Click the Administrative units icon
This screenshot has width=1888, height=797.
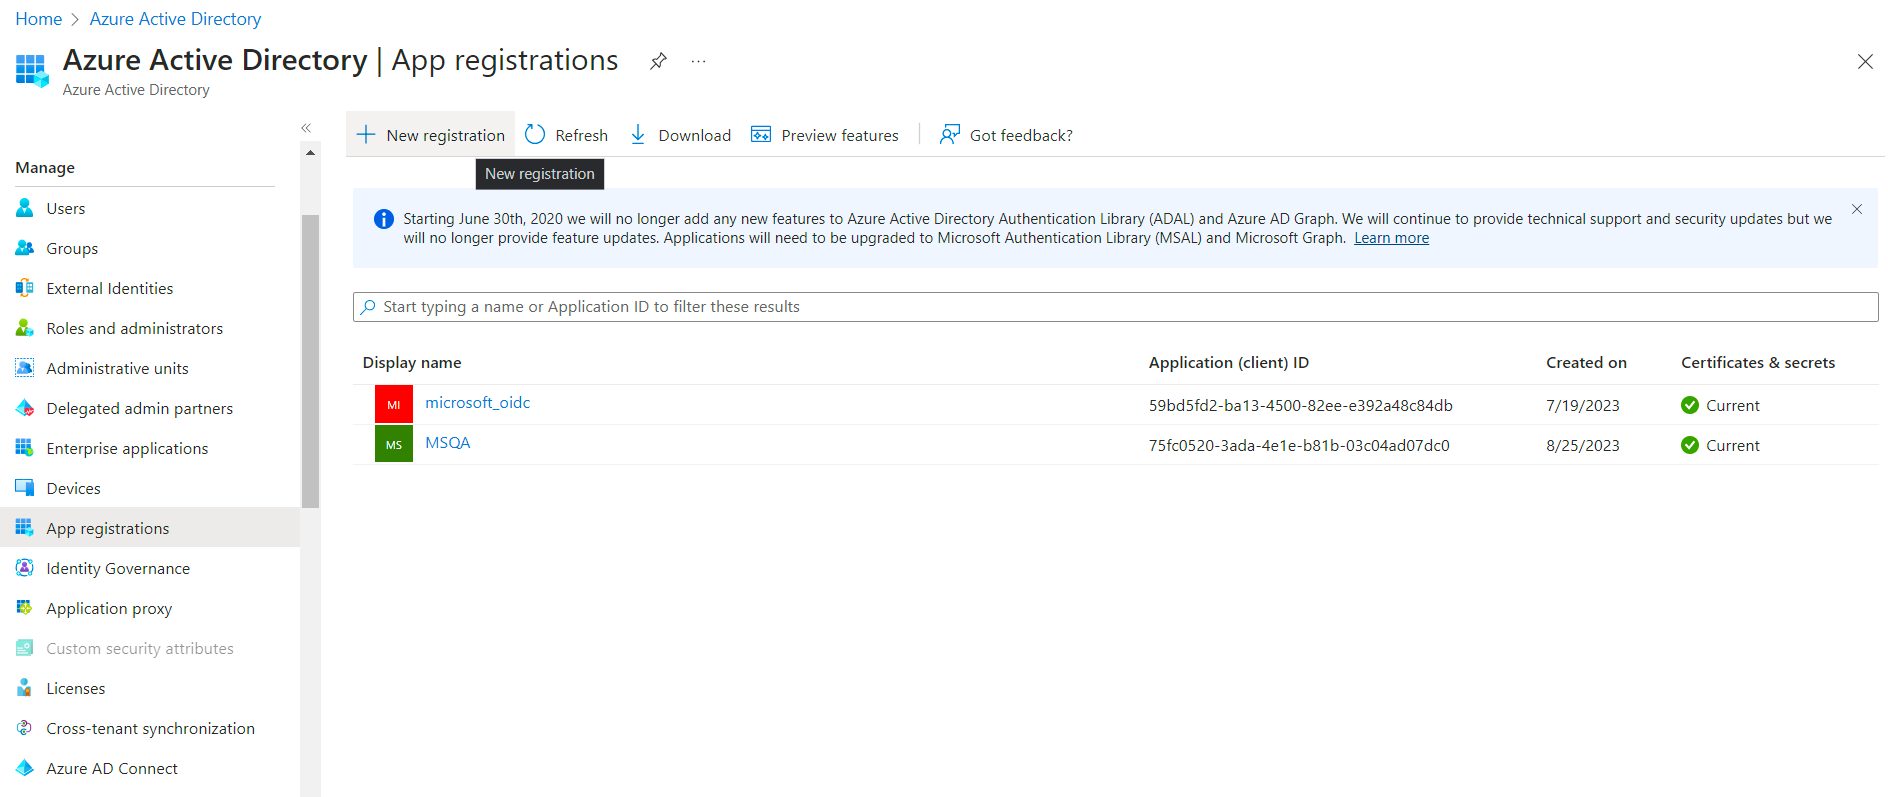(x=25, y=368)
